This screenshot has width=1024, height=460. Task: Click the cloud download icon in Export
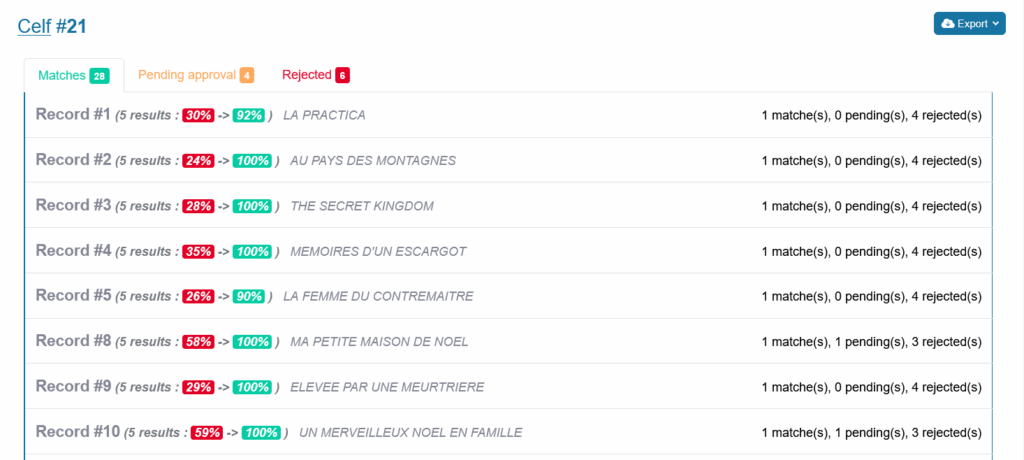pyautogui.click(x=948, y=24)
